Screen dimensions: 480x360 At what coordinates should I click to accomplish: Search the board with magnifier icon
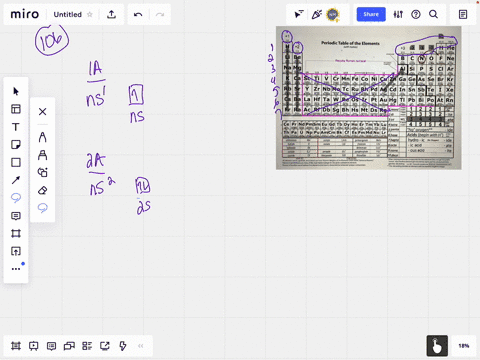pos(433,14)
